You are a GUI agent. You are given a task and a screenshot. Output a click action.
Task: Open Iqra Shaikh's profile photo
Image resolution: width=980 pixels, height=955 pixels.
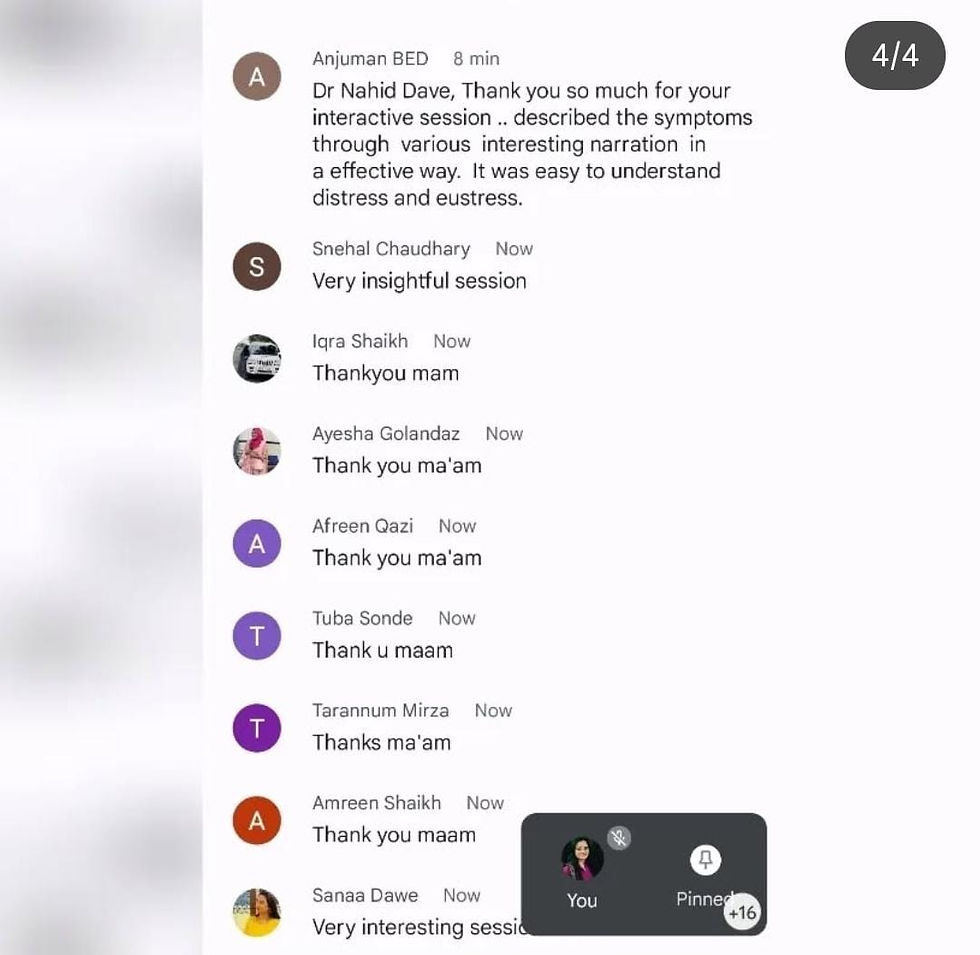(257, 359)
